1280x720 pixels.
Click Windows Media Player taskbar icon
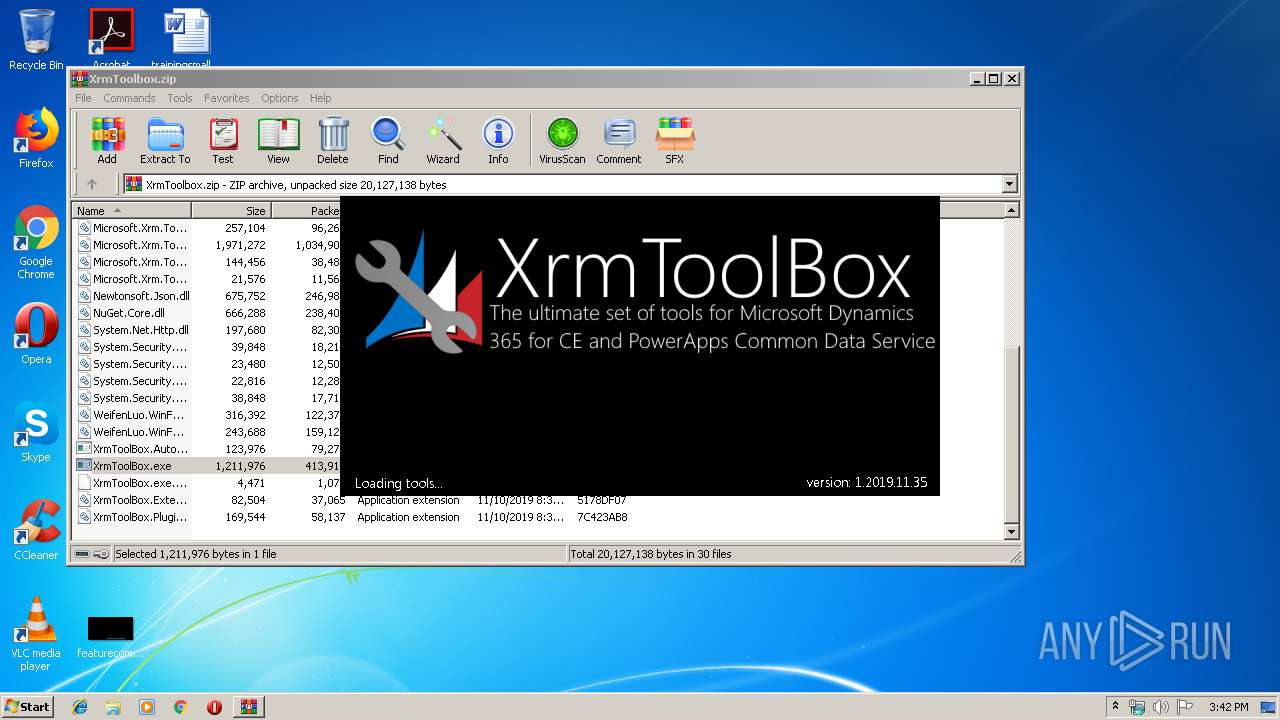click(x=147, y=707)
